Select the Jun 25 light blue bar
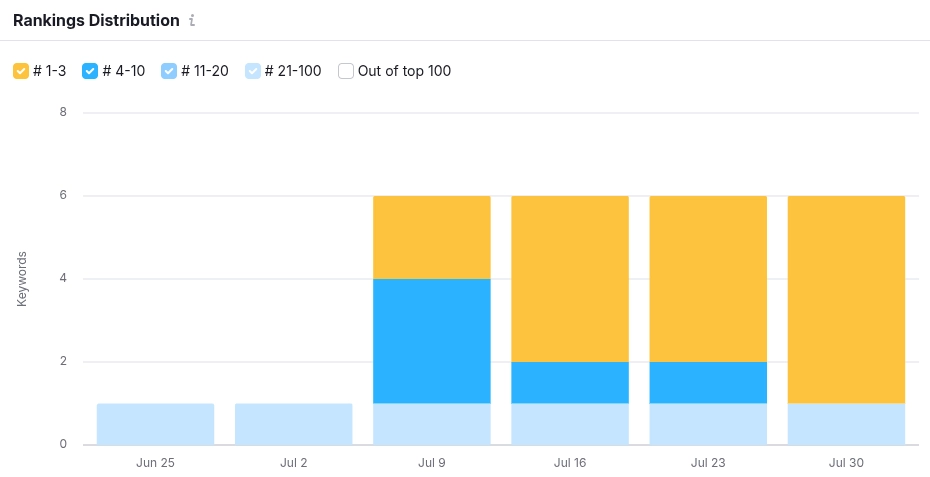The height and width of the screenshot is (477, 930). [x=155, y=424]
